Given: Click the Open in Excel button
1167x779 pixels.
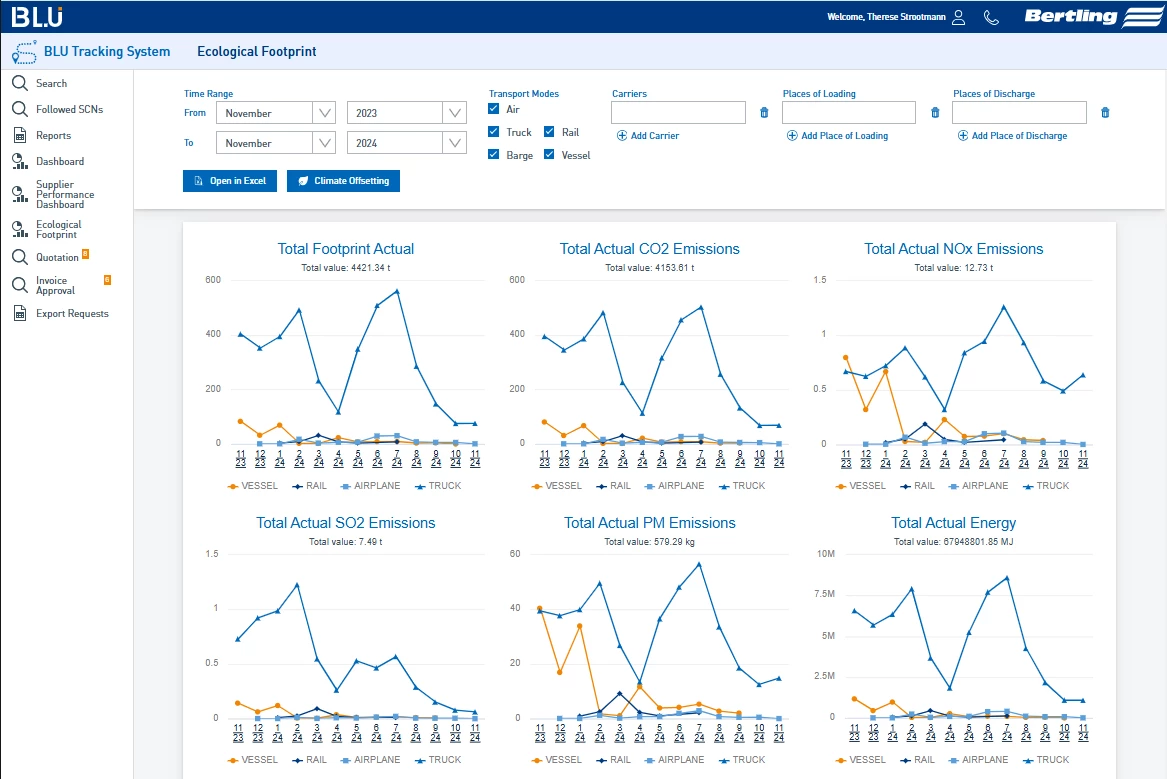Looking at the screenshot, I should click(230, 181).
